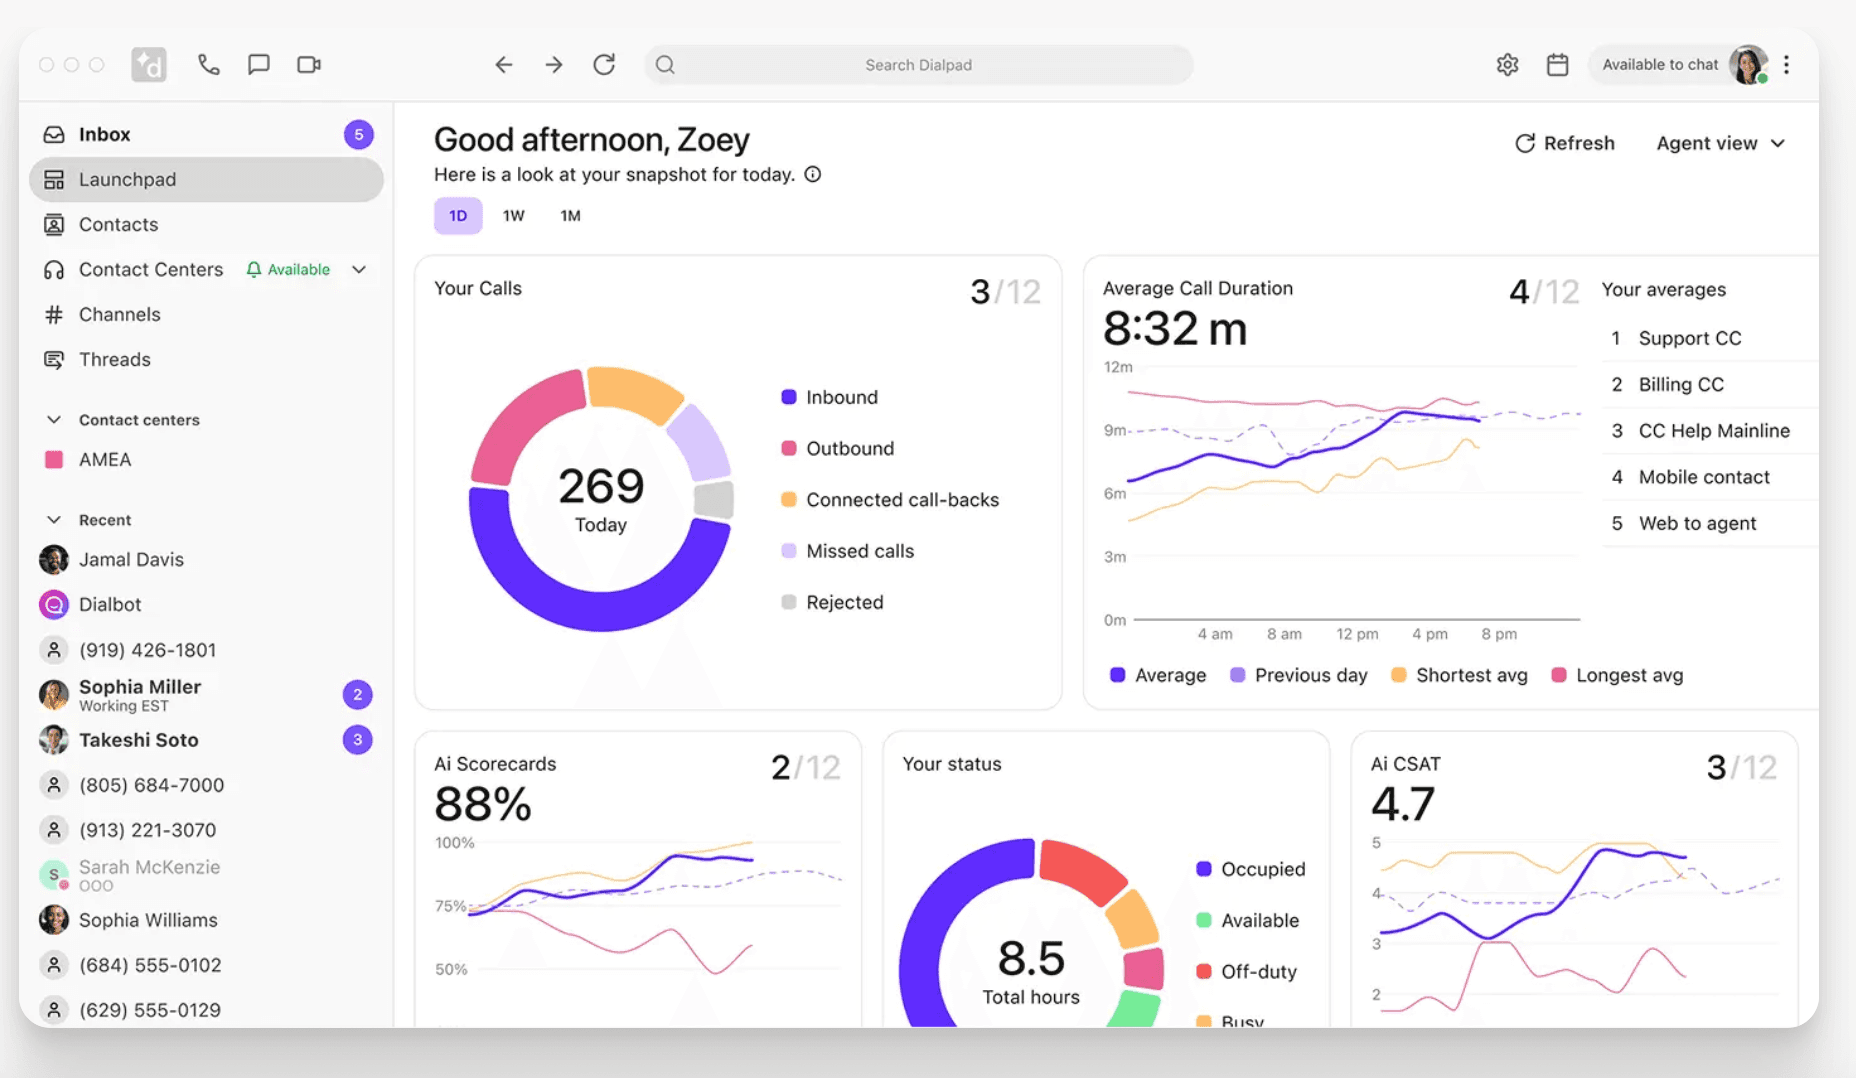
Task: Open the Dialpad logo icon
Action: pyautogui.click(x=148, y=64)
